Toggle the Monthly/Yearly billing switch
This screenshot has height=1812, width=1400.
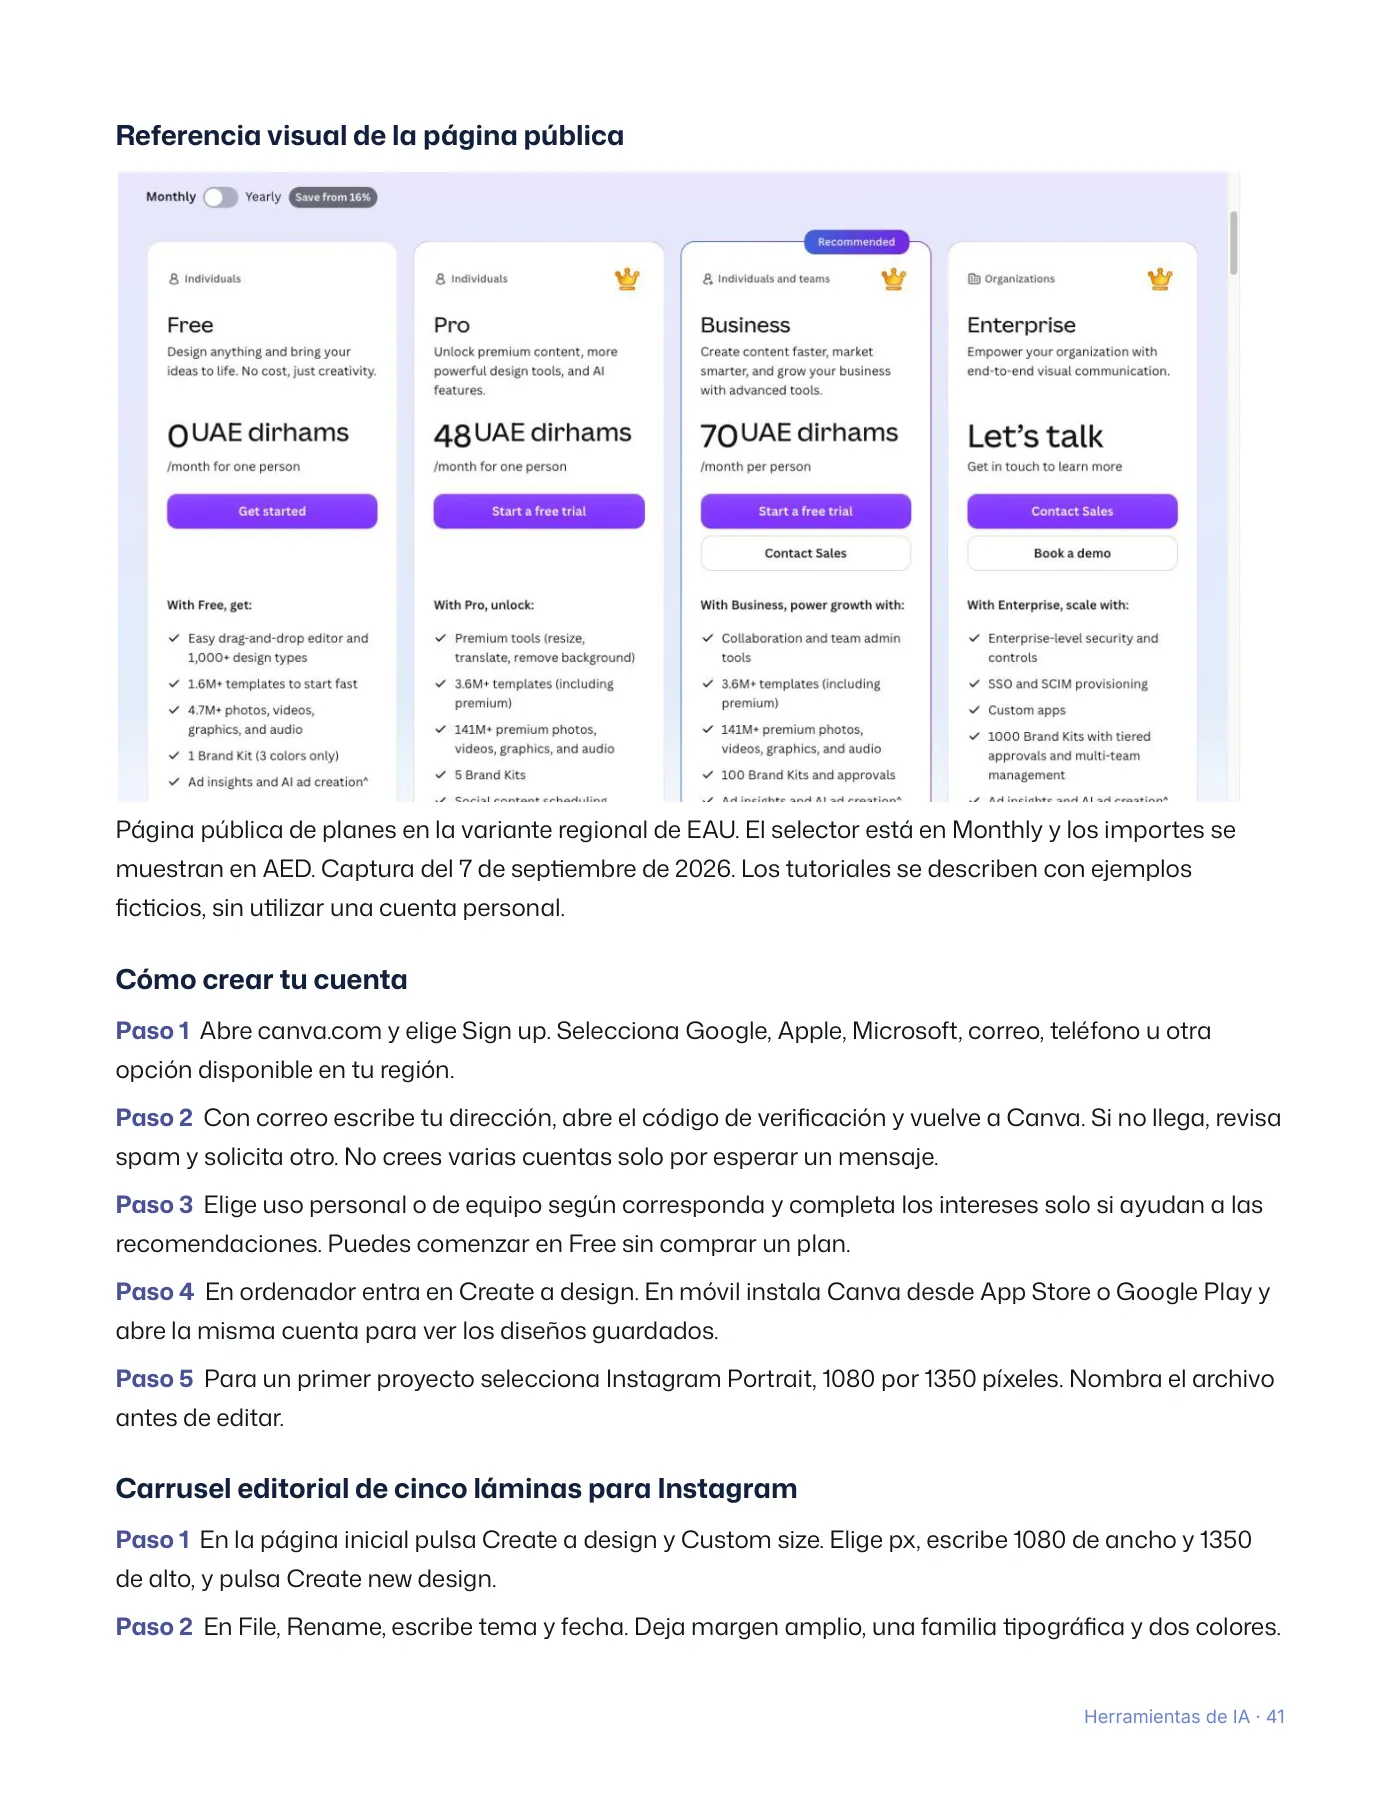220,197
